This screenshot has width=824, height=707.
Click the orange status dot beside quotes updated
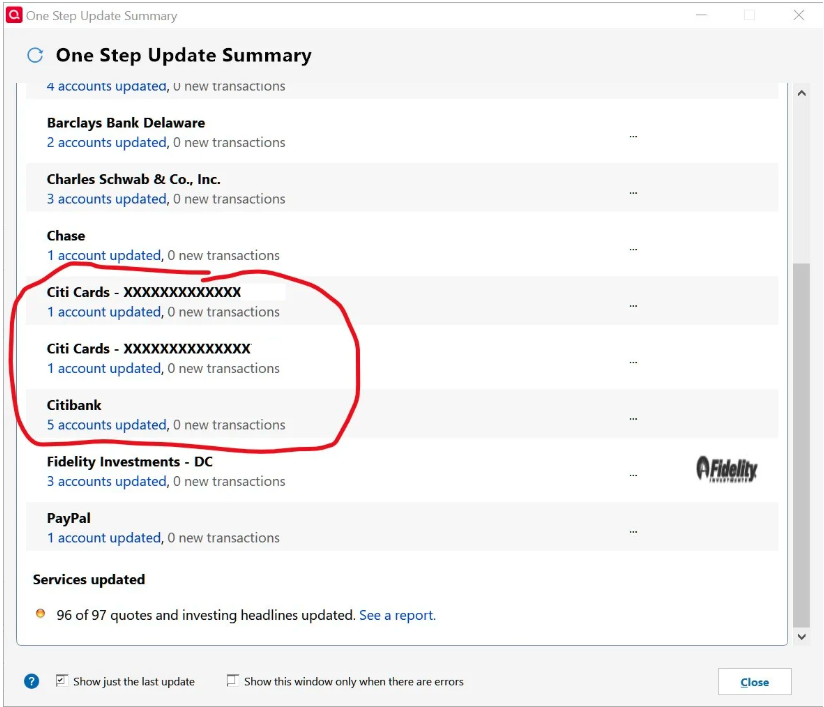click(x=40, y=613)
